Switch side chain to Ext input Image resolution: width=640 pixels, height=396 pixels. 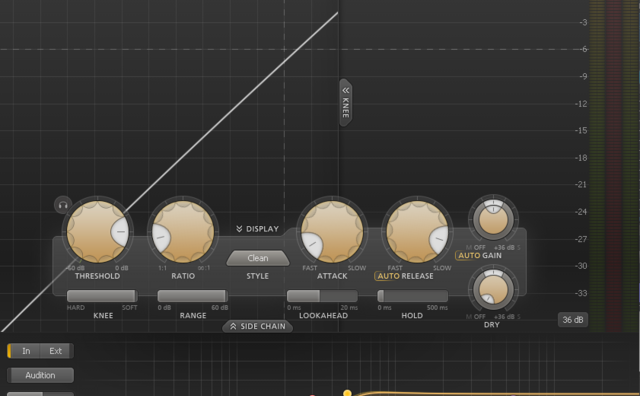[56, 351]
